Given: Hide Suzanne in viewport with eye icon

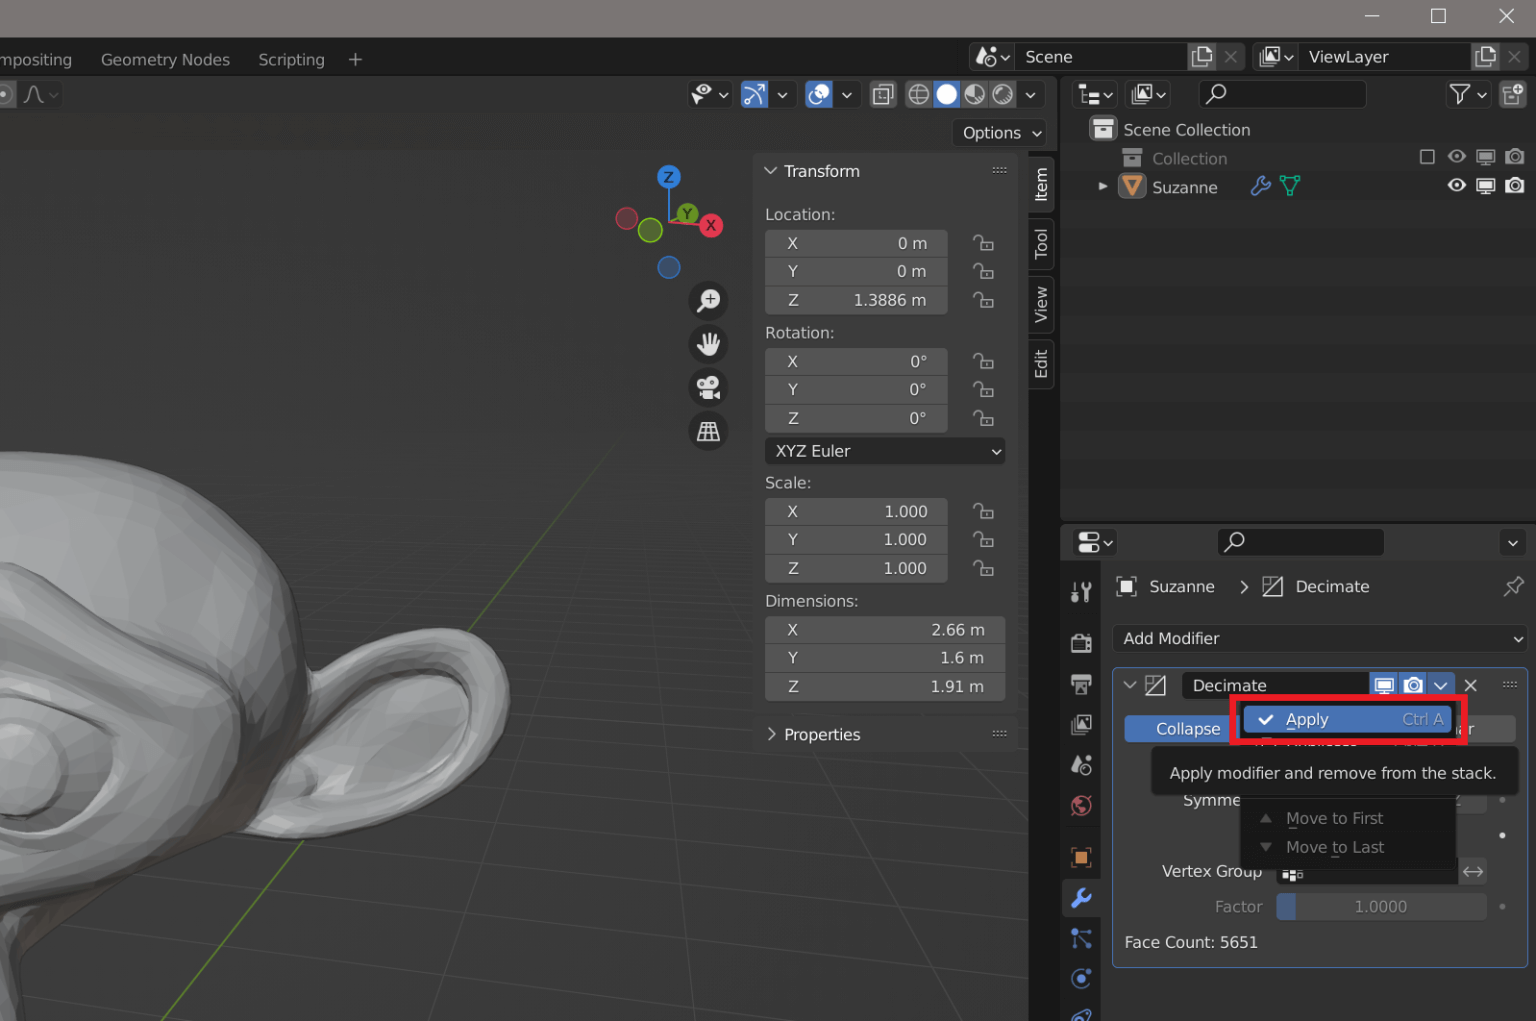Looking at the screenshot, I should (x=1457, y=186).
